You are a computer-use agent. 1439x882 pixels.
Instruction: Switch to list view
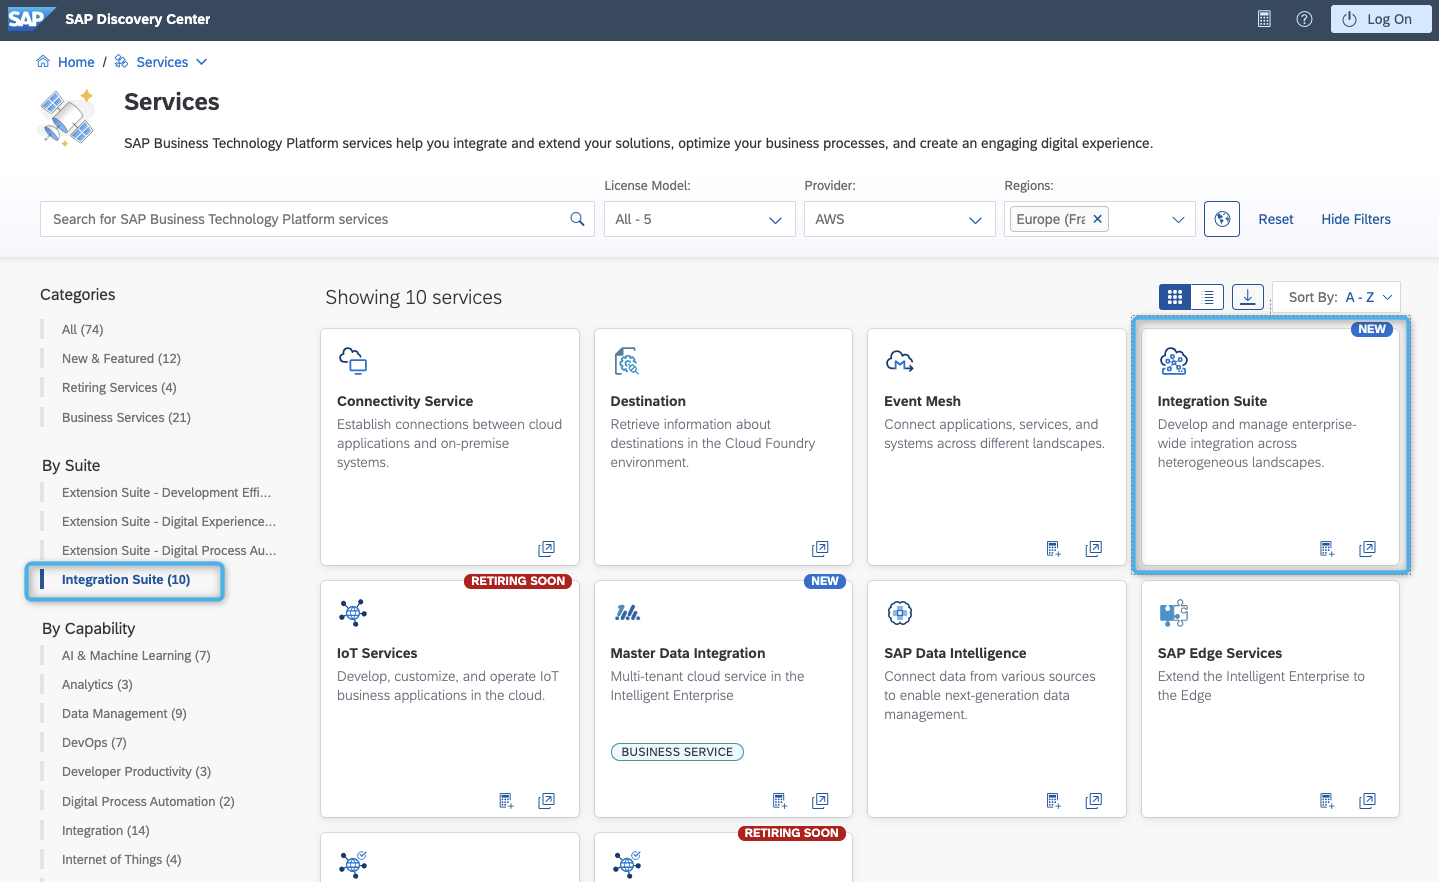(x=1208, y=297)
